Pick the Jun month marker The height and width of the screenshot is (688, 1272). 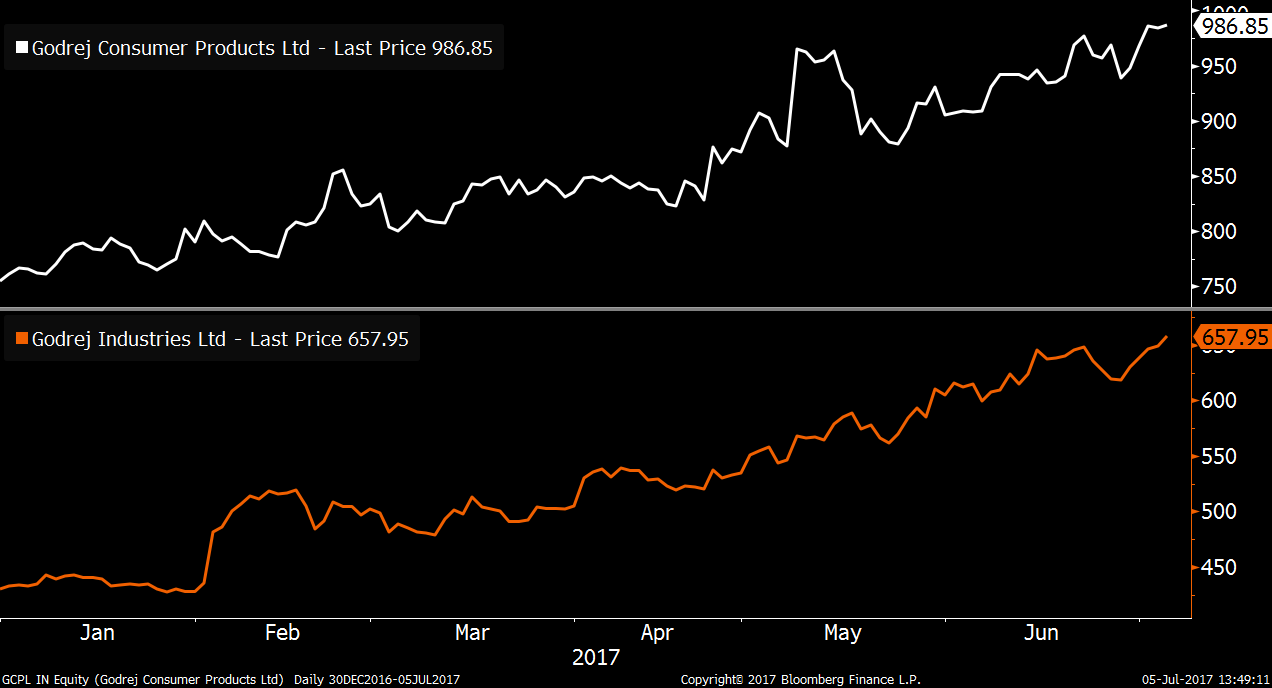[x=1042, y=632]
